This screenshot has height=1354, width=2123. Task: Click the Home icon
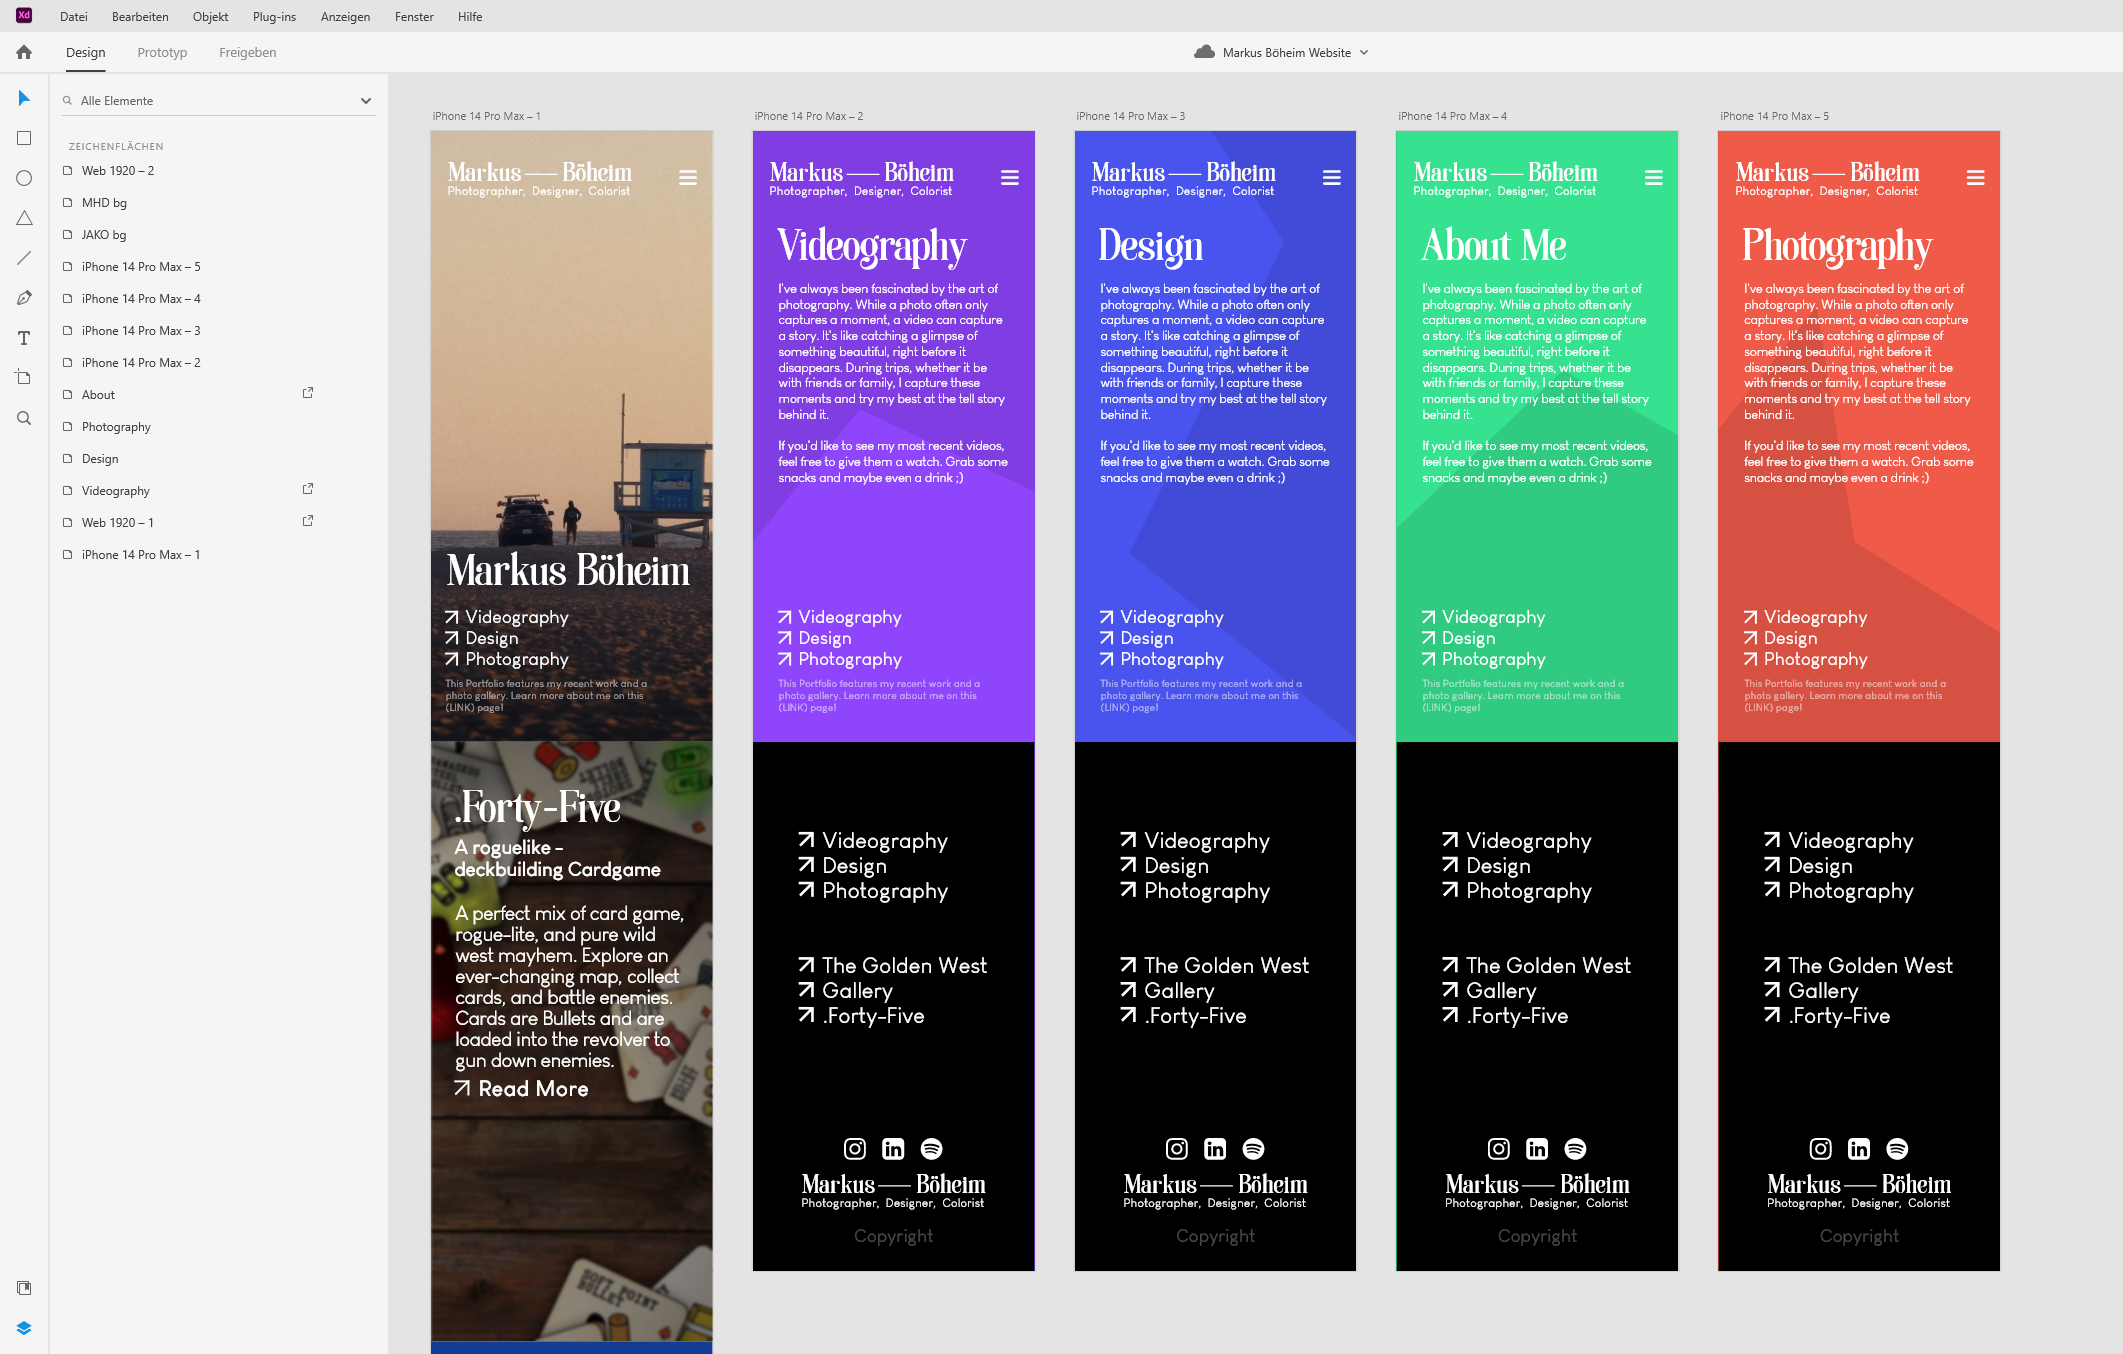(x=24, y=52)
